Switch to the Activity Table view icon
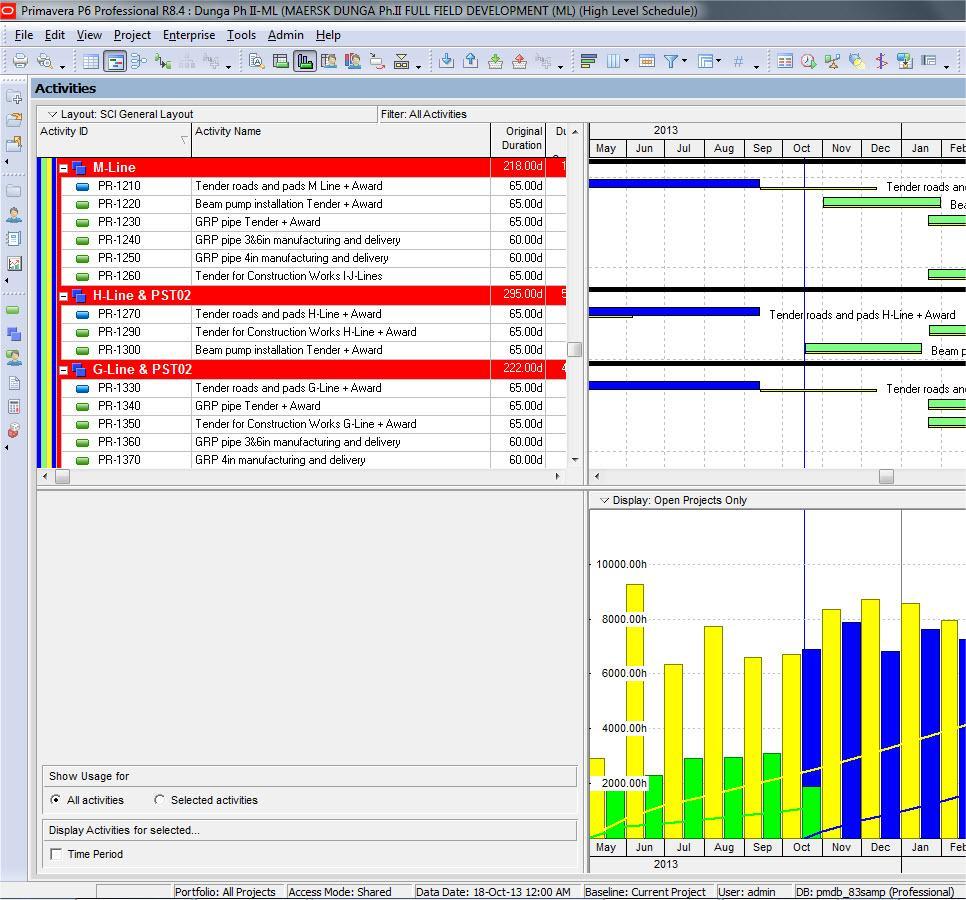The height and width of the screenshot is (900, 966). 91,61
